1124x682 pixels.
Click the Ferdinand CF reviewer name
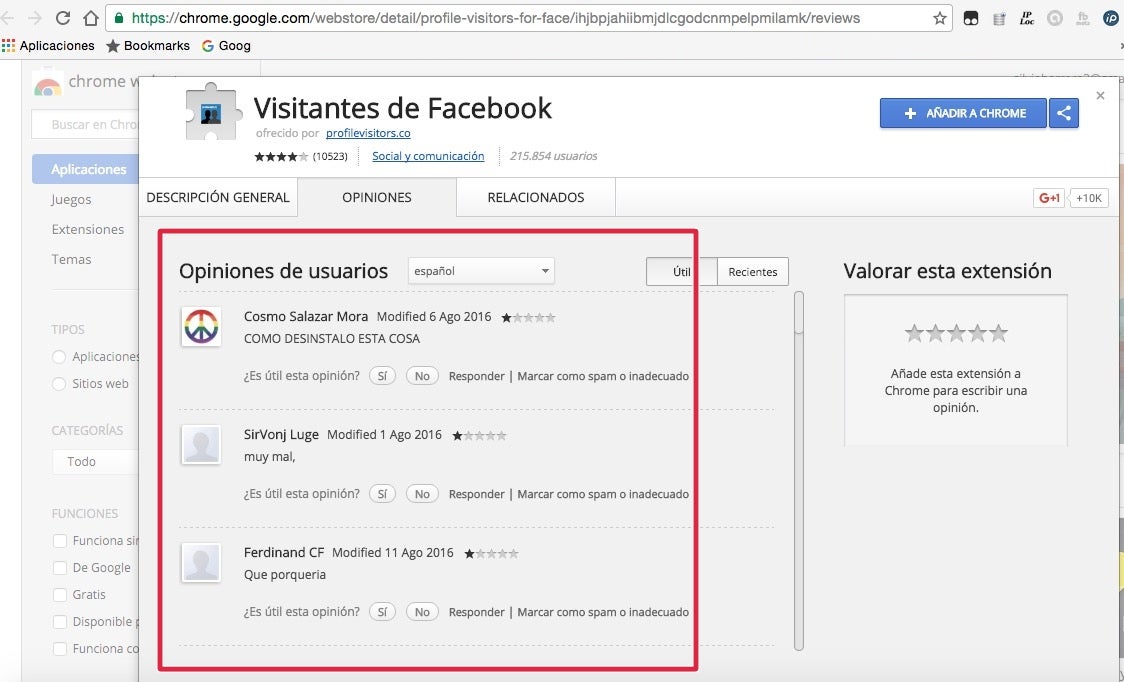284,553
